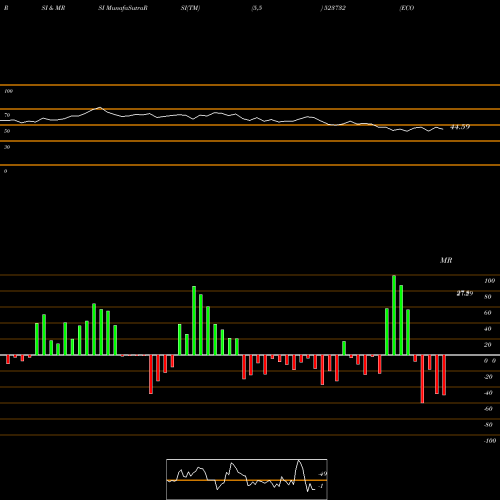Click the RSI axis label 30
The width and height of the screenshot is (500, 500).
7,147
